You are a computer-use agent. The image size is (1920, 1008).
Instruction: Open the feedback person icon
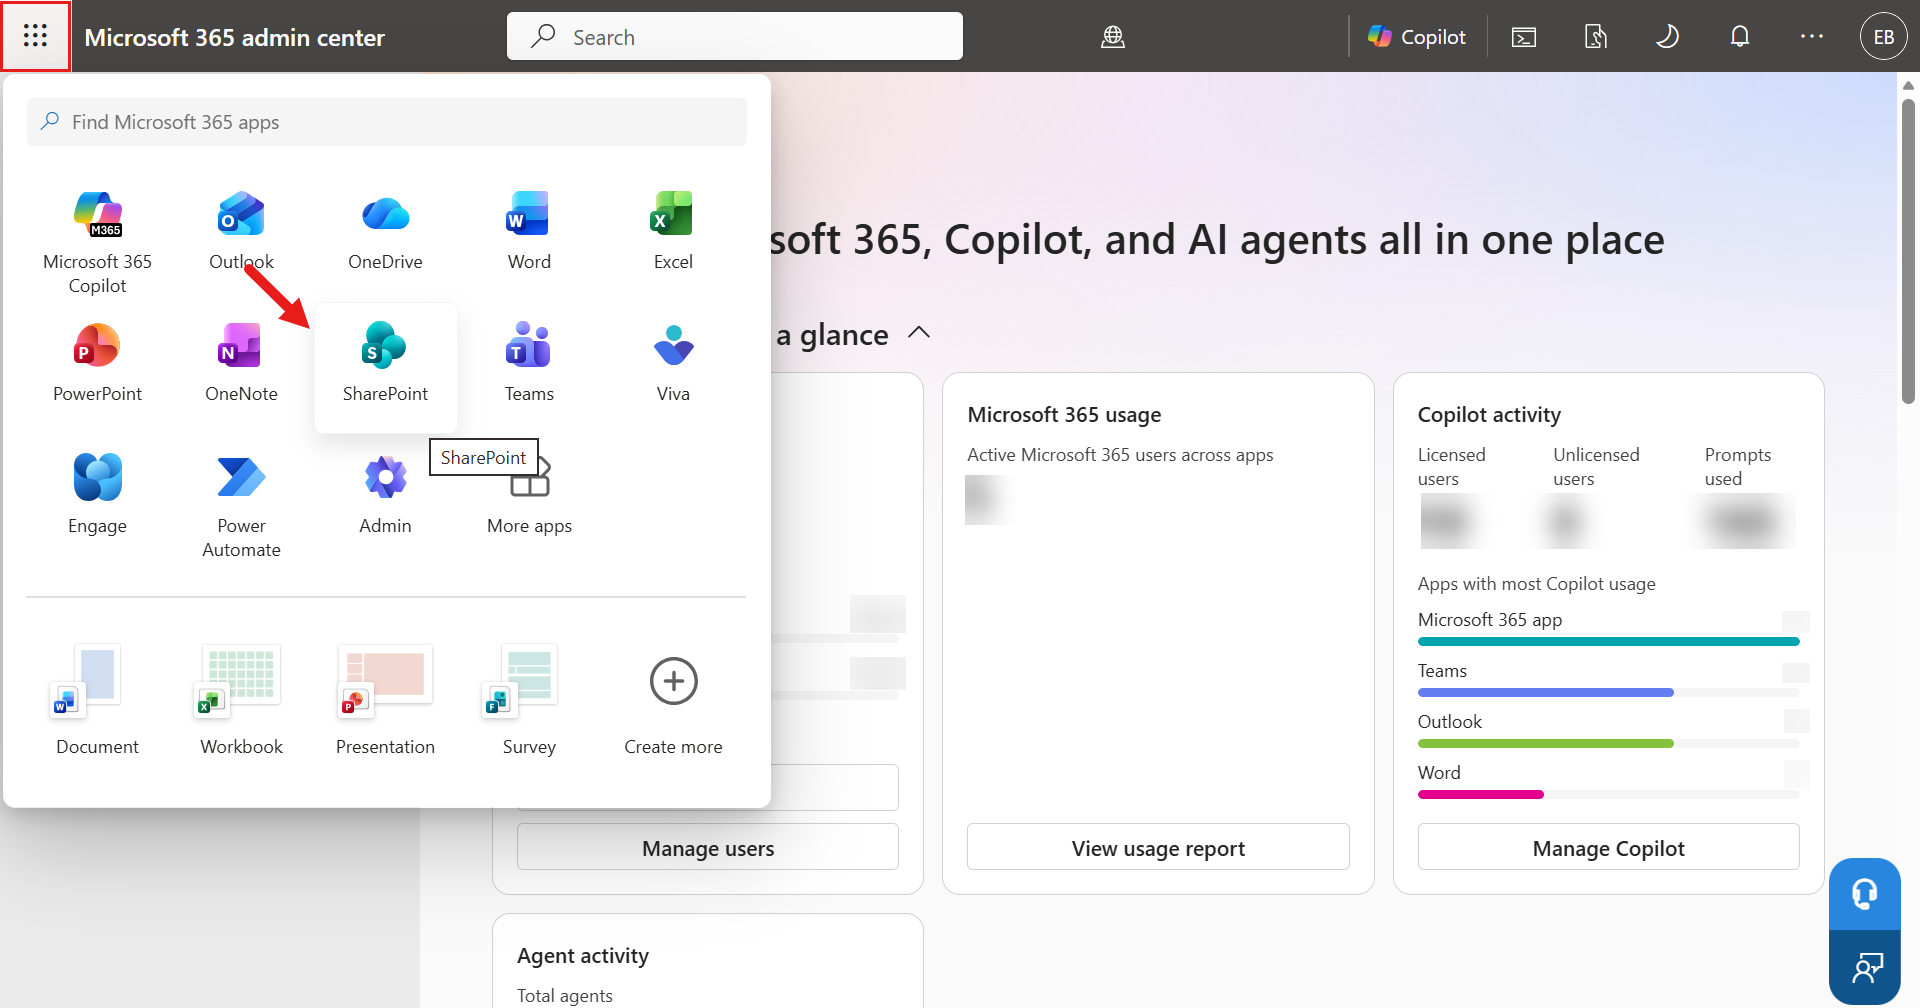click(1865, 967)
